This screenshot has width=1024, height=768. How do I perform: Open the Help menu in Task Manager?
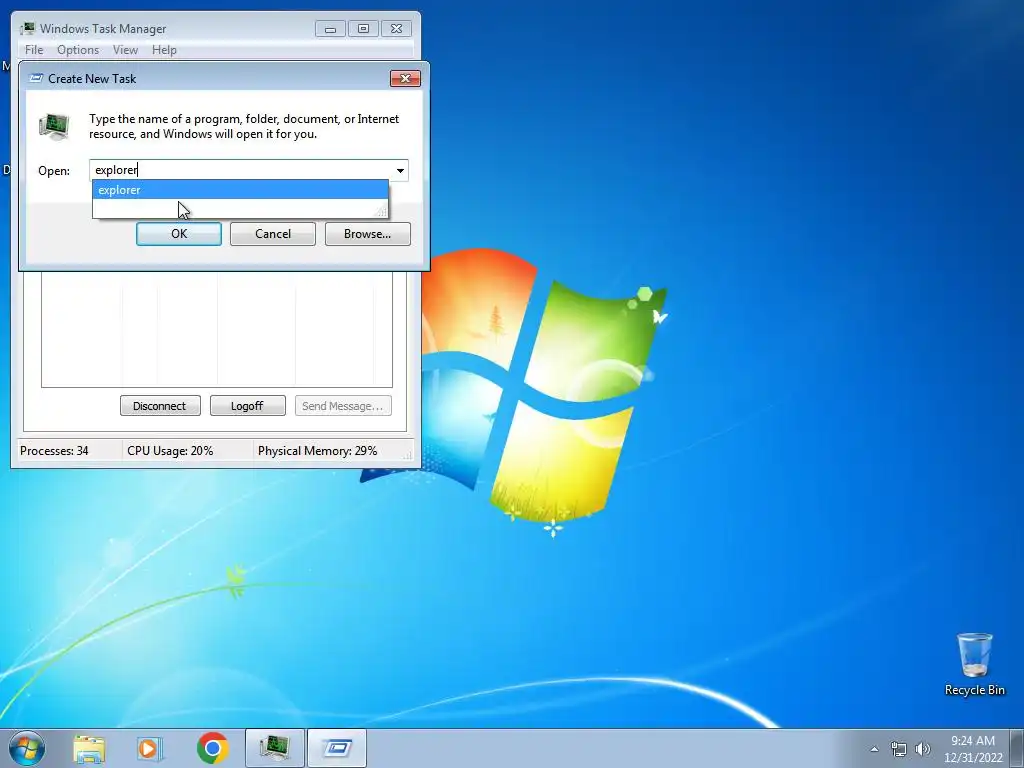[164, 50]
